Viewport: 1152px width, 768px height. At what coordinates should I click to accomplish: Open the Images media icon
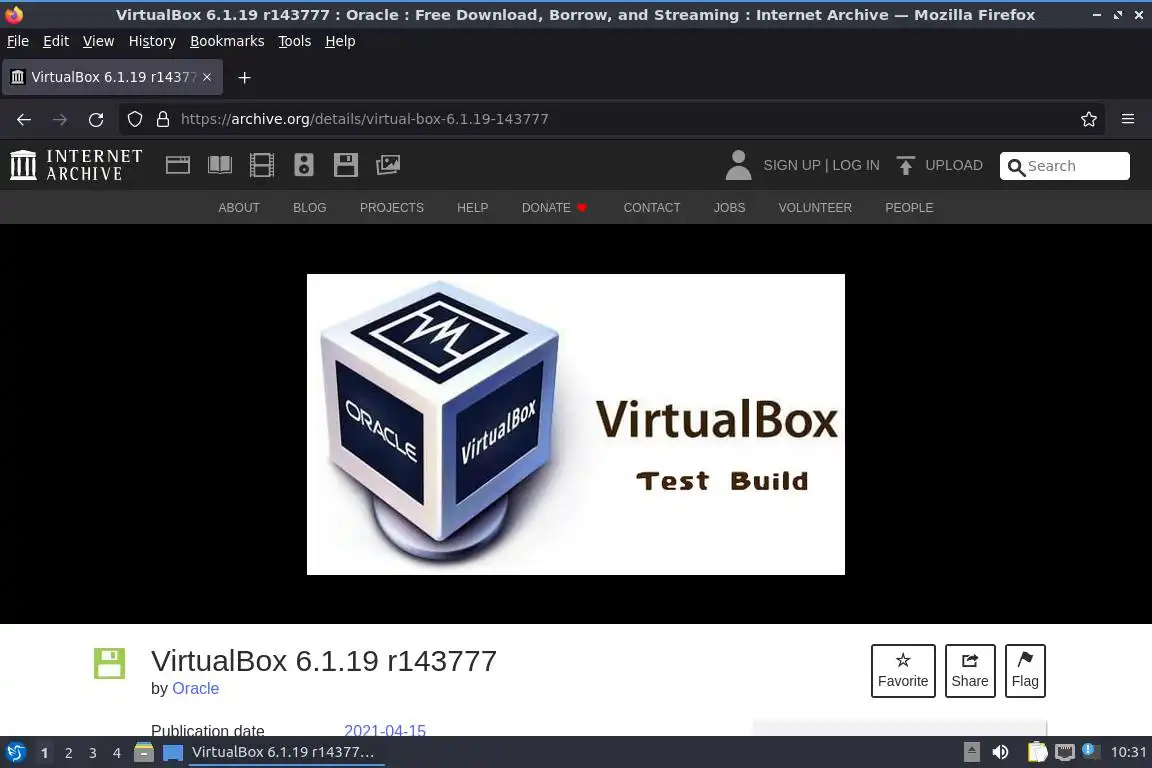click(388, 165)
